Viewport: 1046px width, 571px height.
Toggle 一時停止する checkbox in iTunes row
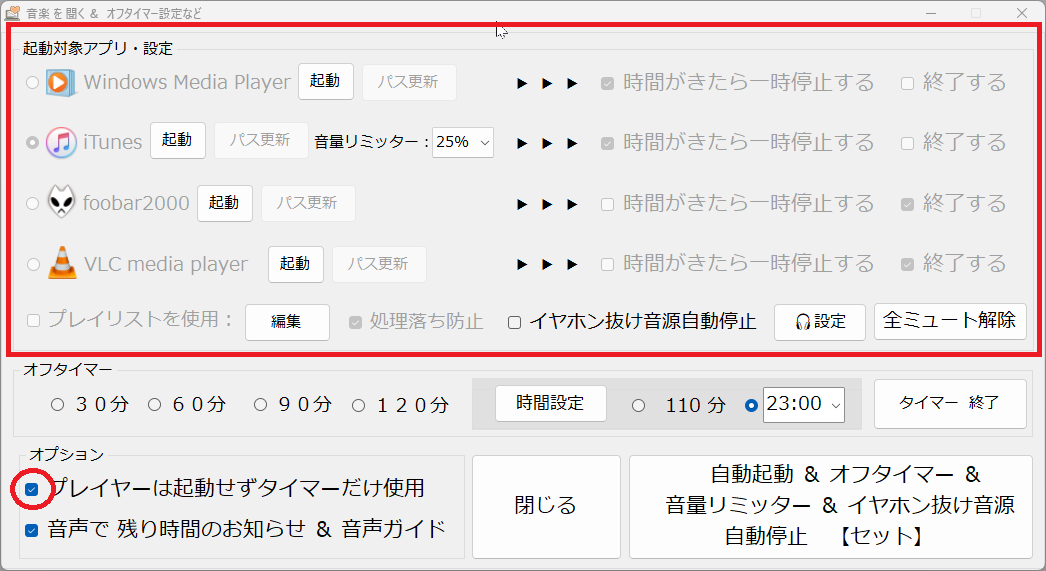pyautogui.click(x=607, y=143)
